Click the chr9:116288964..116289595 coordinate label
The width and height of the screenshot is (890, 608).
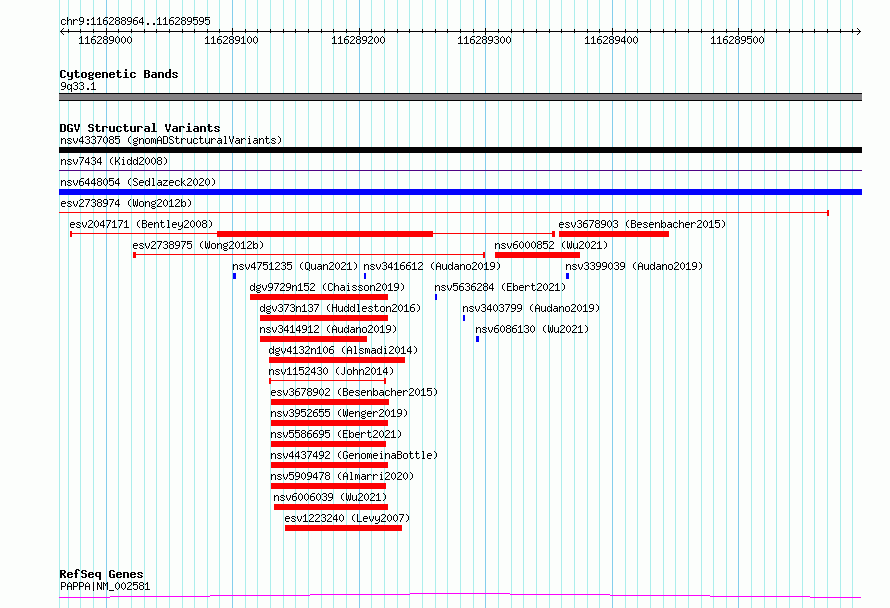click(x=135, y=21)
